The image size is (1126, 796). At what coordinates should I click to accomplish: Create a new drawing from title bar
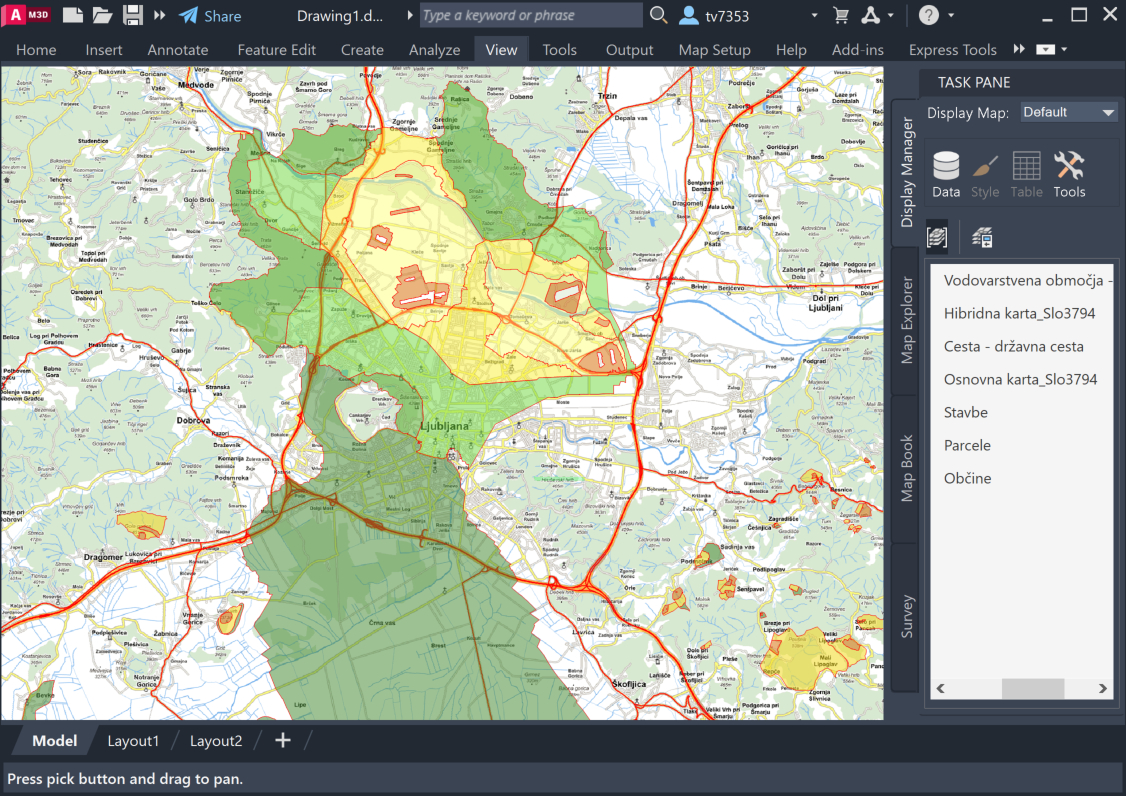click(x=73, y=15)
